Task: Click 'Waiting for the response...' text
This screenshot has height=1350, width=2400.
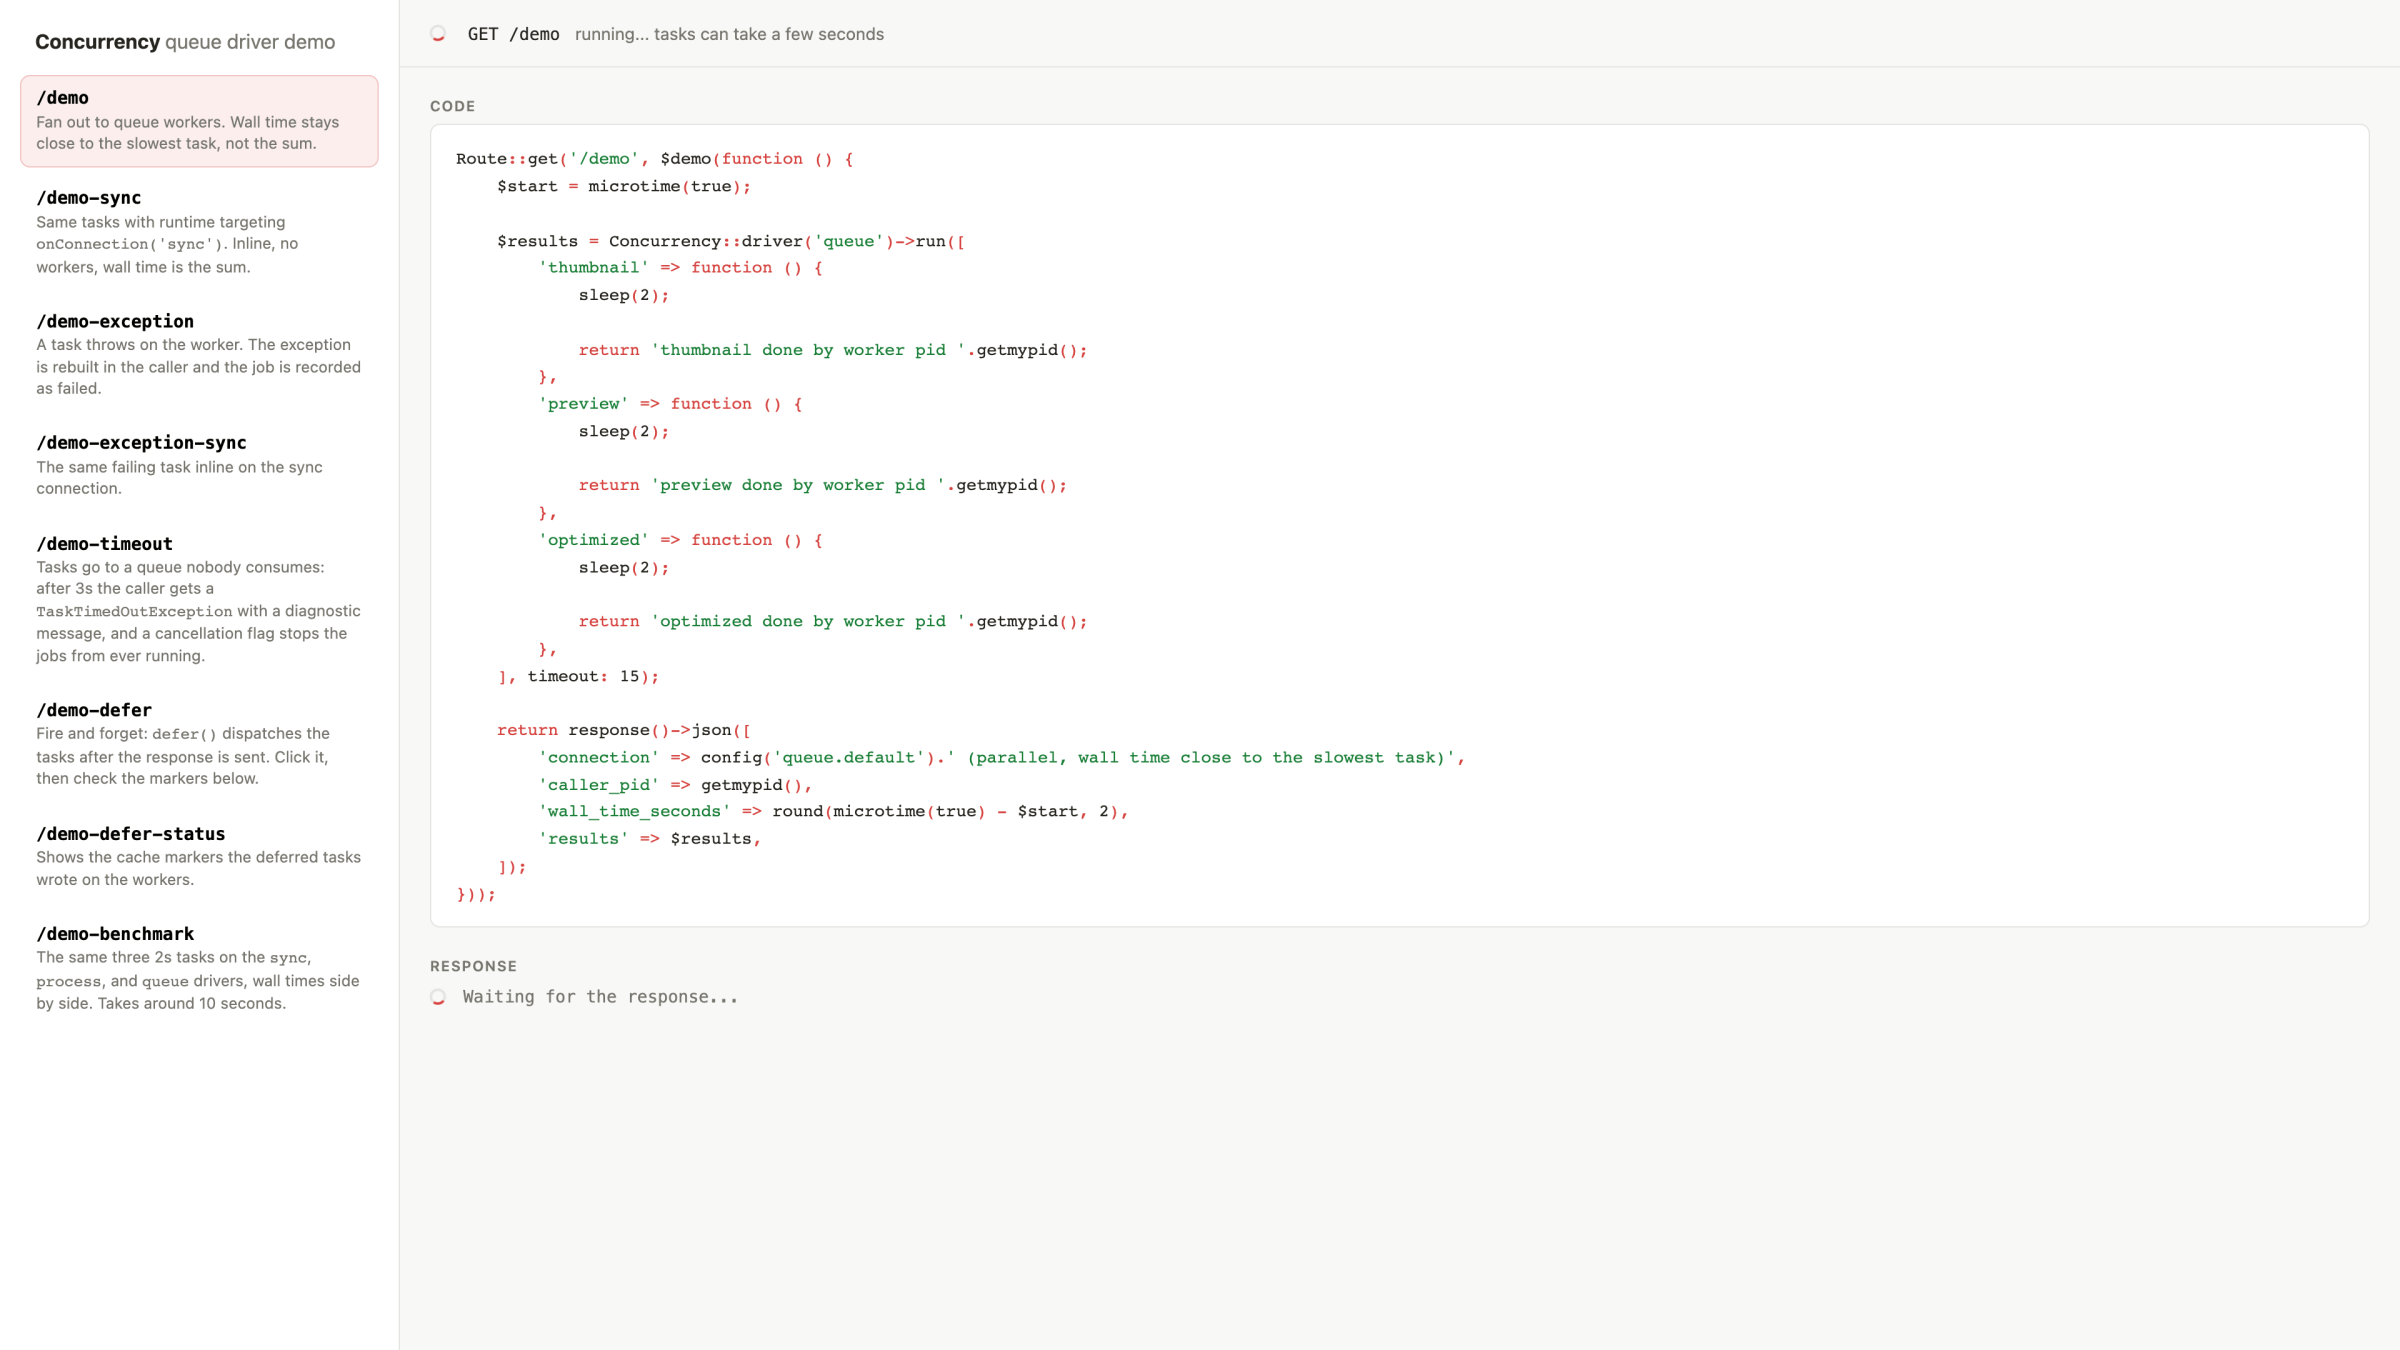Action: (x=600, y=997)
